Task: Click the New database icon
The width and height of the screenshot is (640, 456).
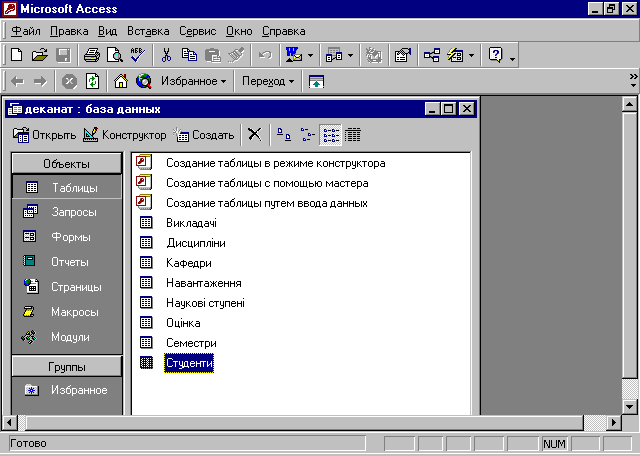Action: 16,55
